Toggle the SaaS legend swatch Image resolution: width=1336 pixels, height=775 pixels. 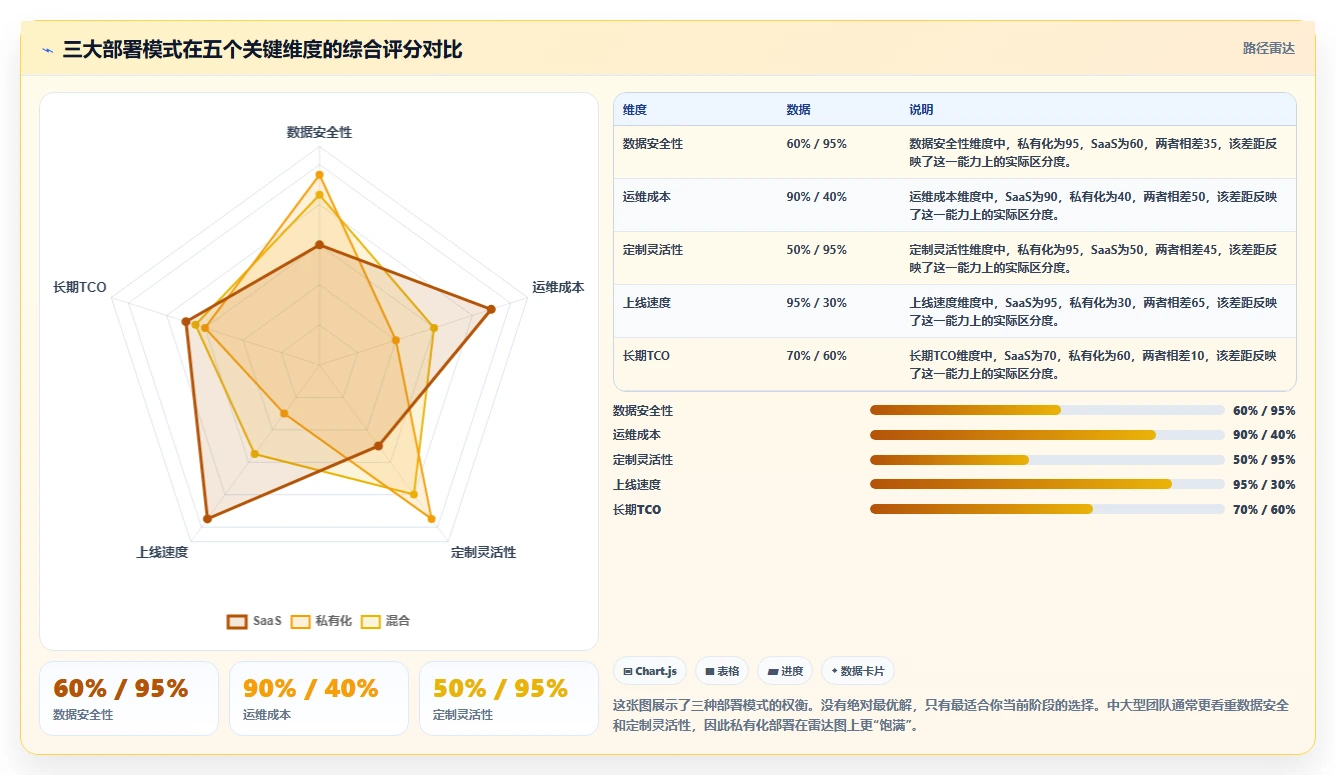pos(237,621)
